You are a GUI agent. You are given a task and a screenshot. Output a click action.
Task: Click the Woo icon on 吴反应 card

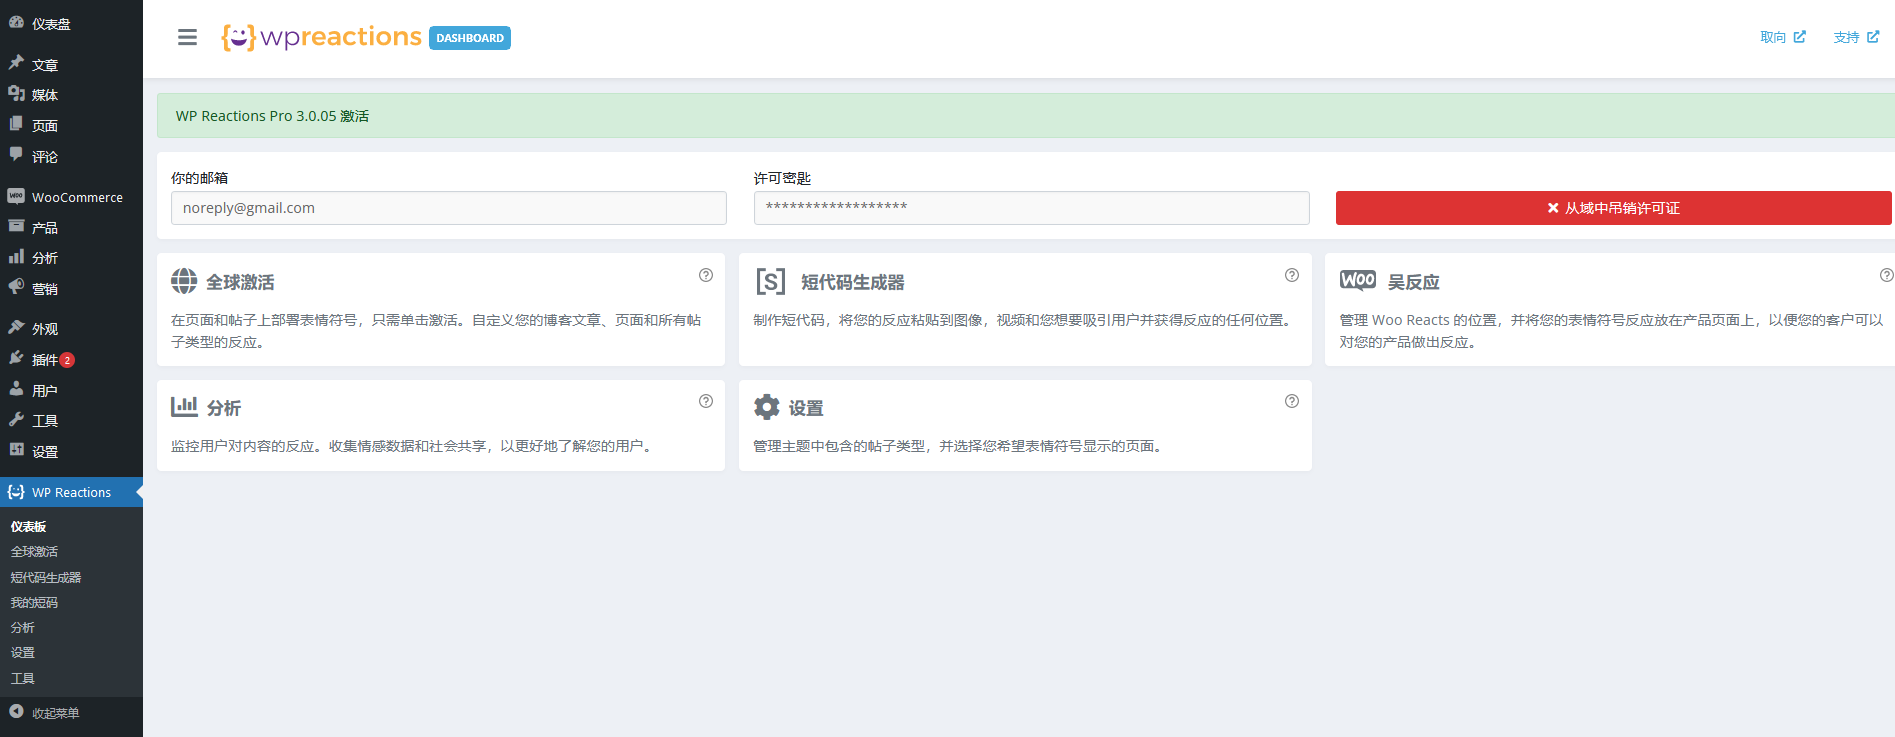click(x=1357, y=281)
